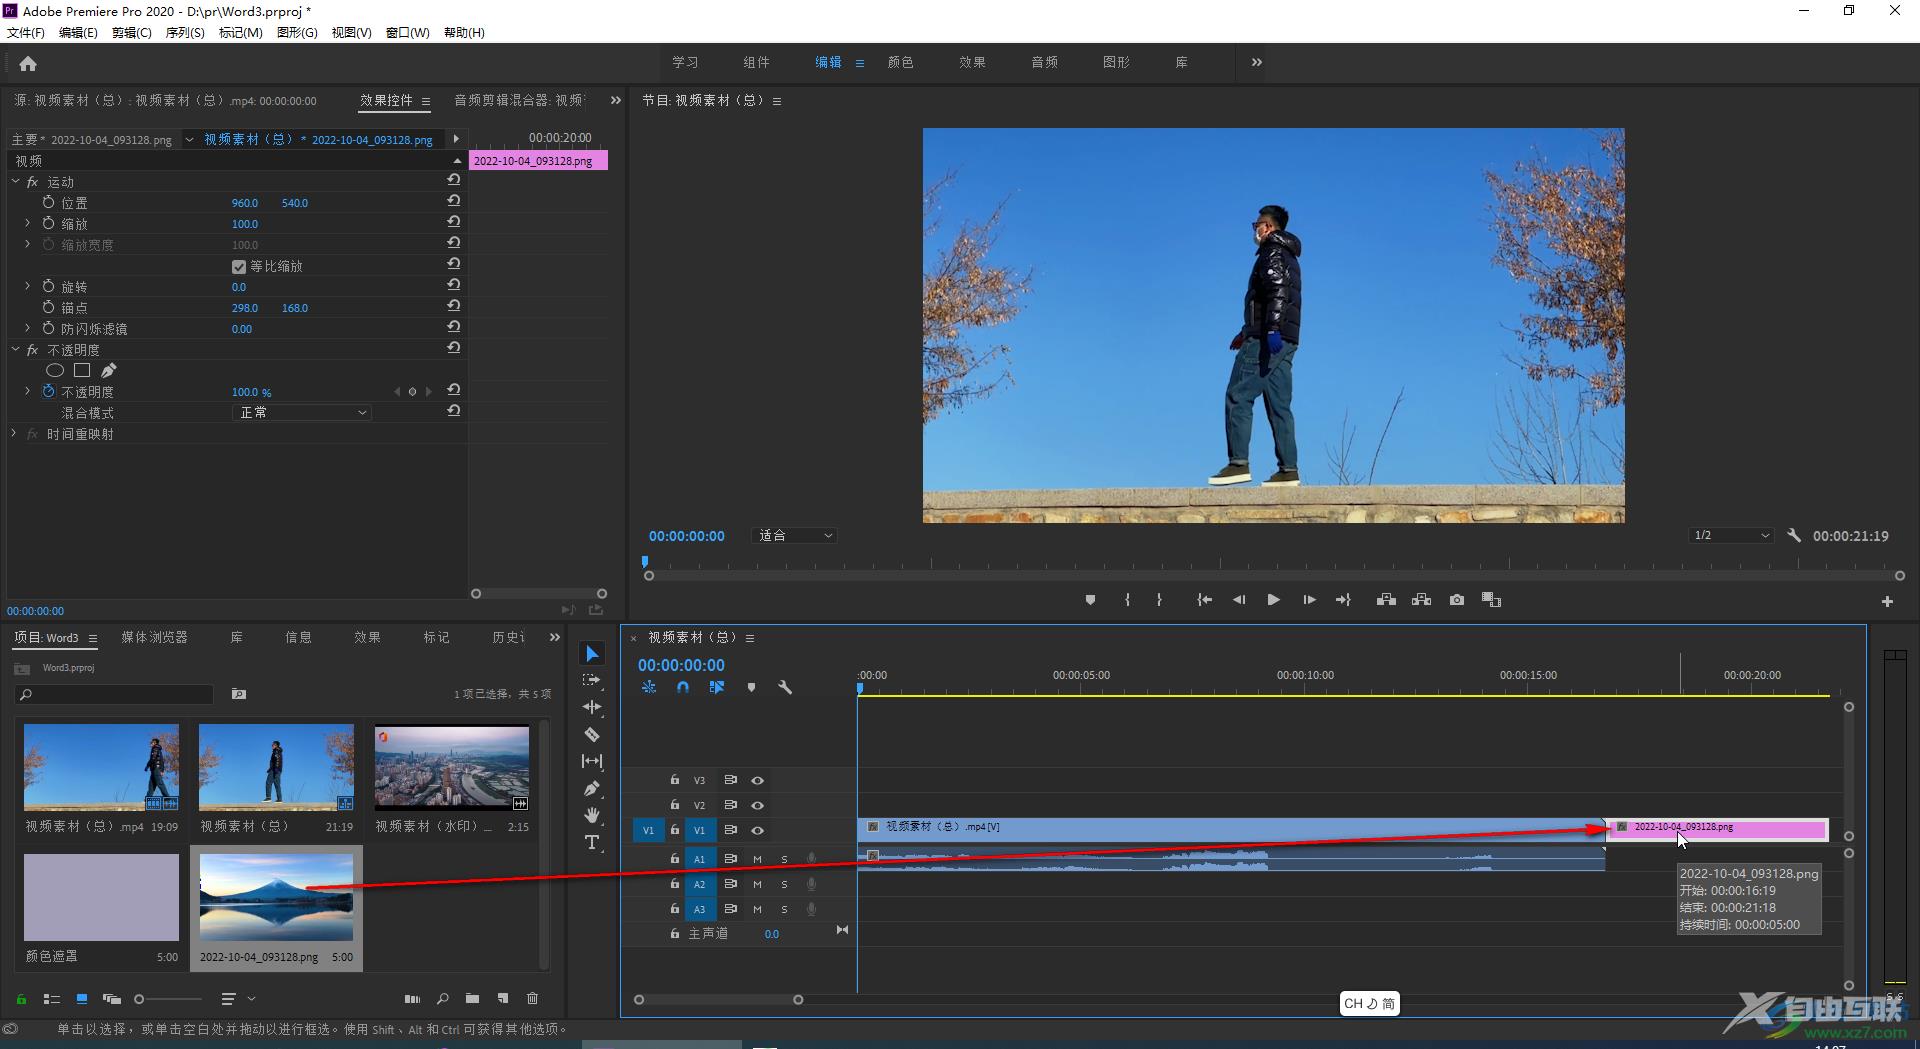Toggle opacity animation stopwatch

pyautogui.click(x=48, y=392)
